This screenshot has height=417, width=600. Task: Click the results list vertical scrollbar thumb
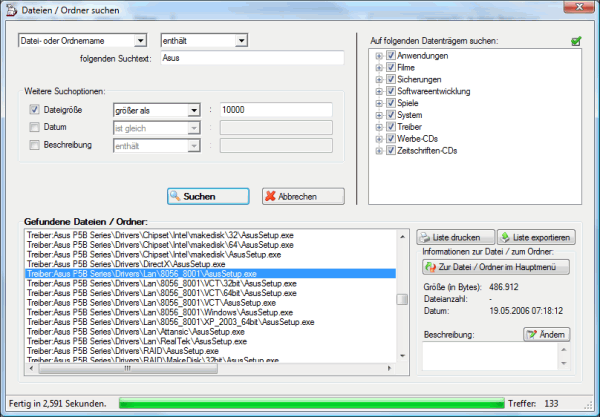coord(402,299)
